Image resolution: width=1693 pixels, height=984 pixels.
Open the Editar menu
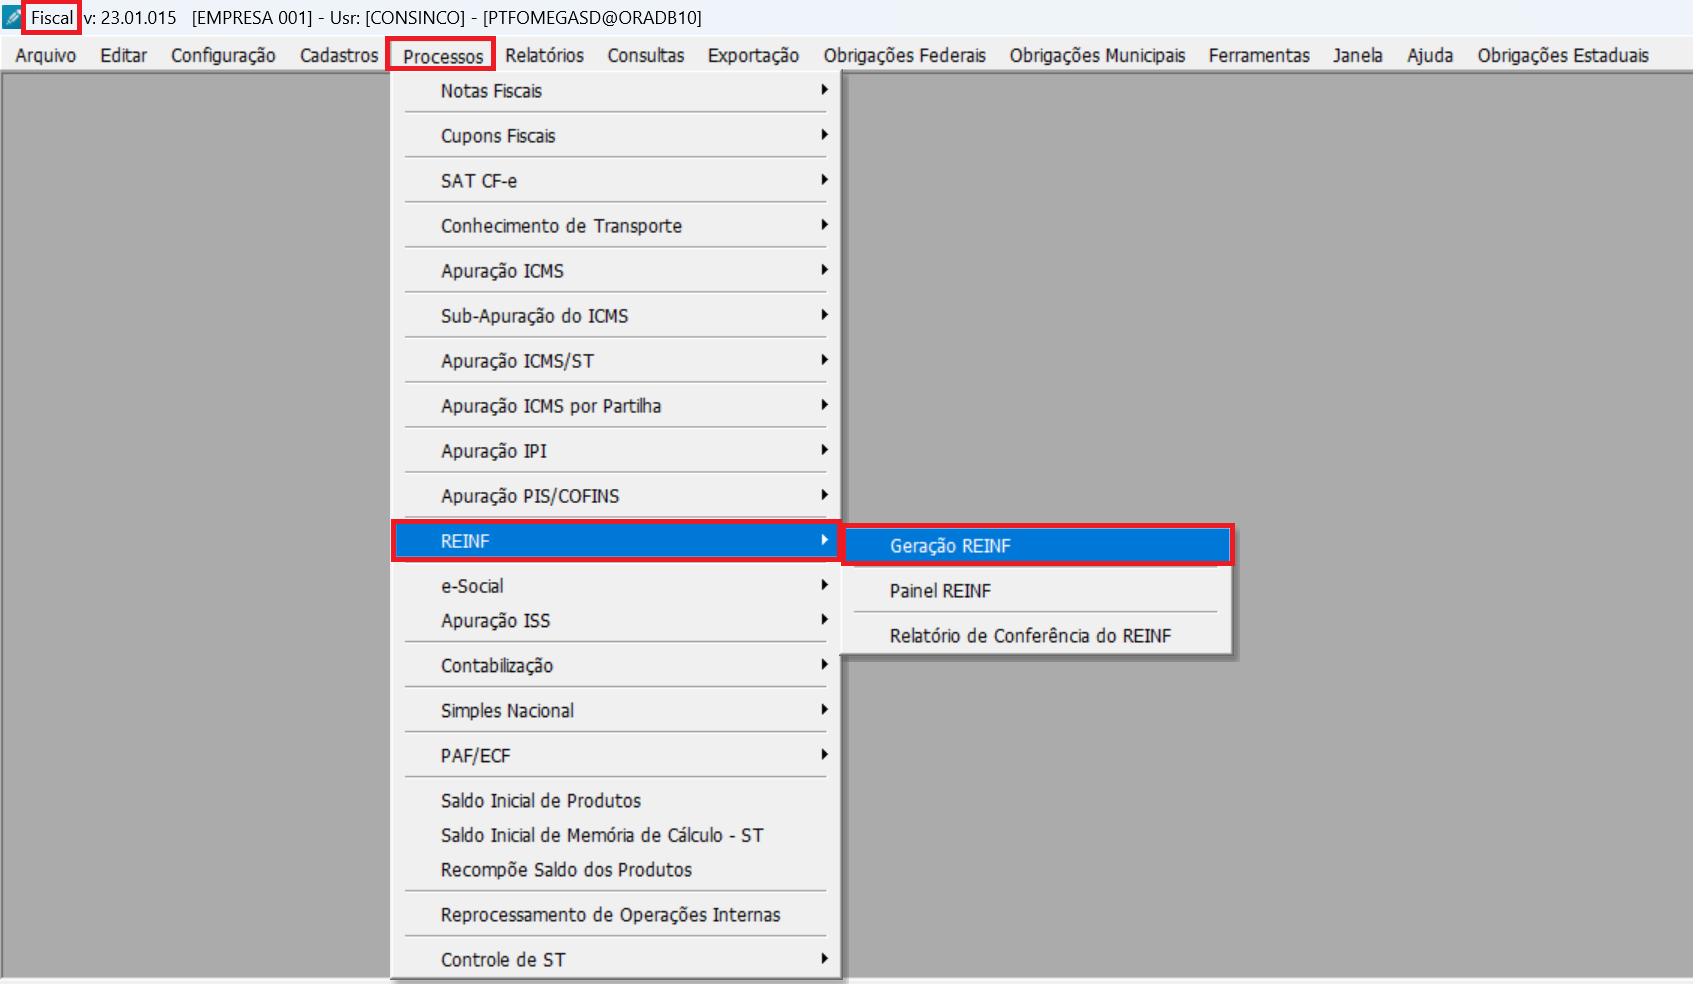[123, 55]
